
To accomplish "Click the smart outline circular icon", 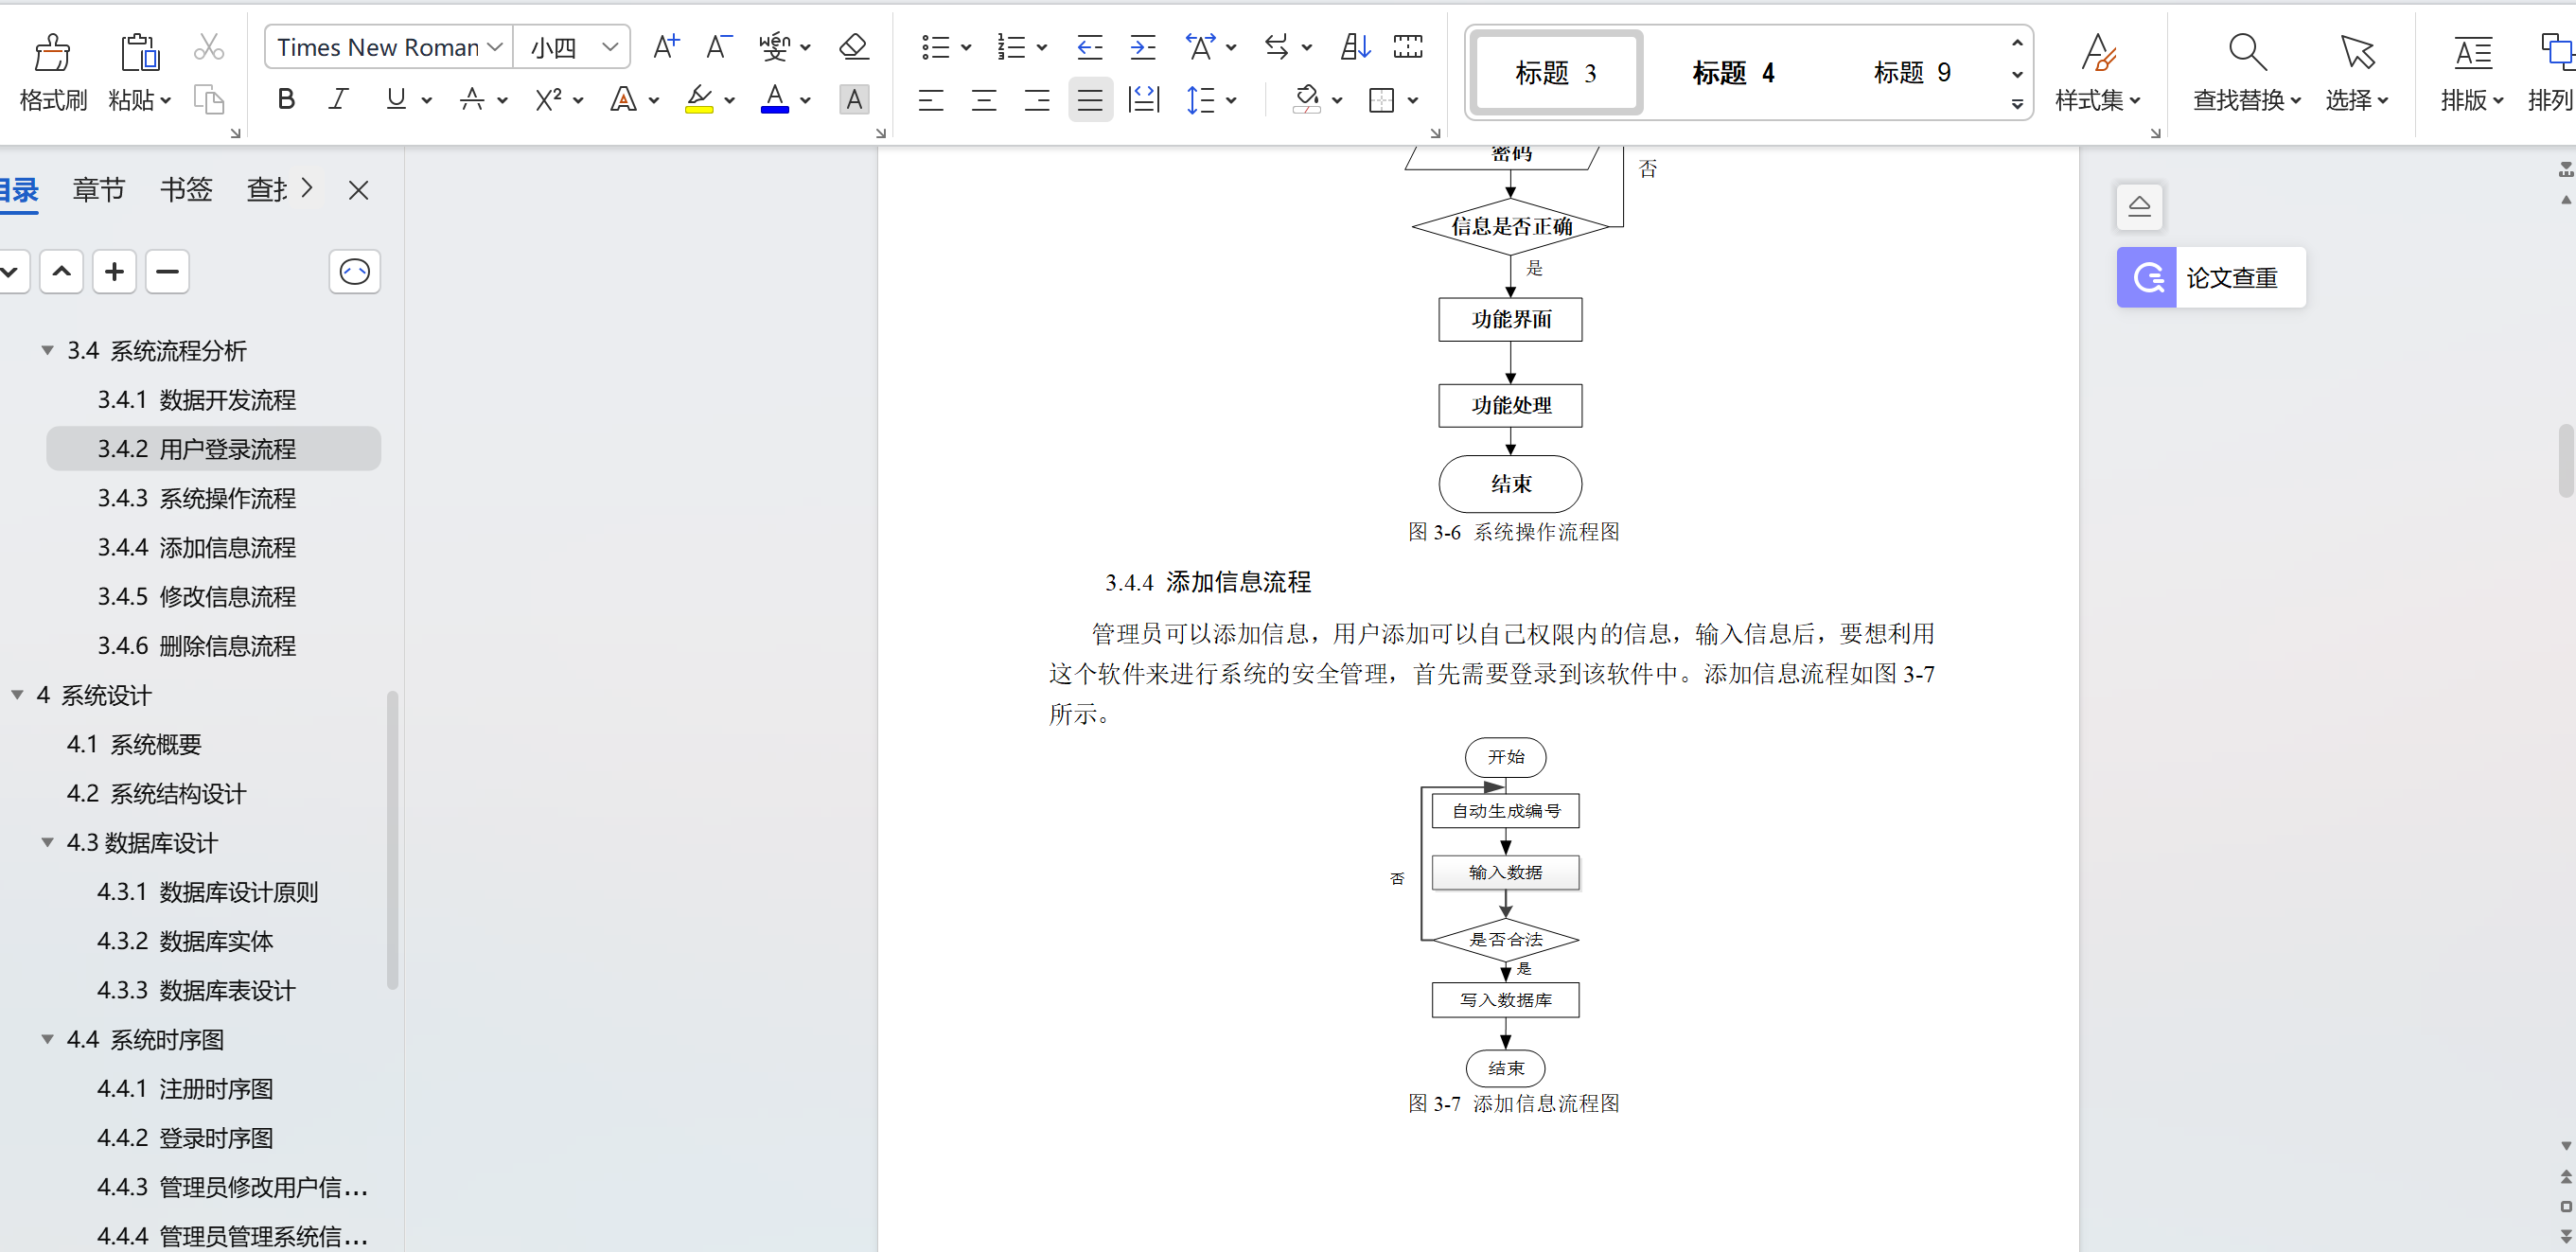I will [354, 271].
